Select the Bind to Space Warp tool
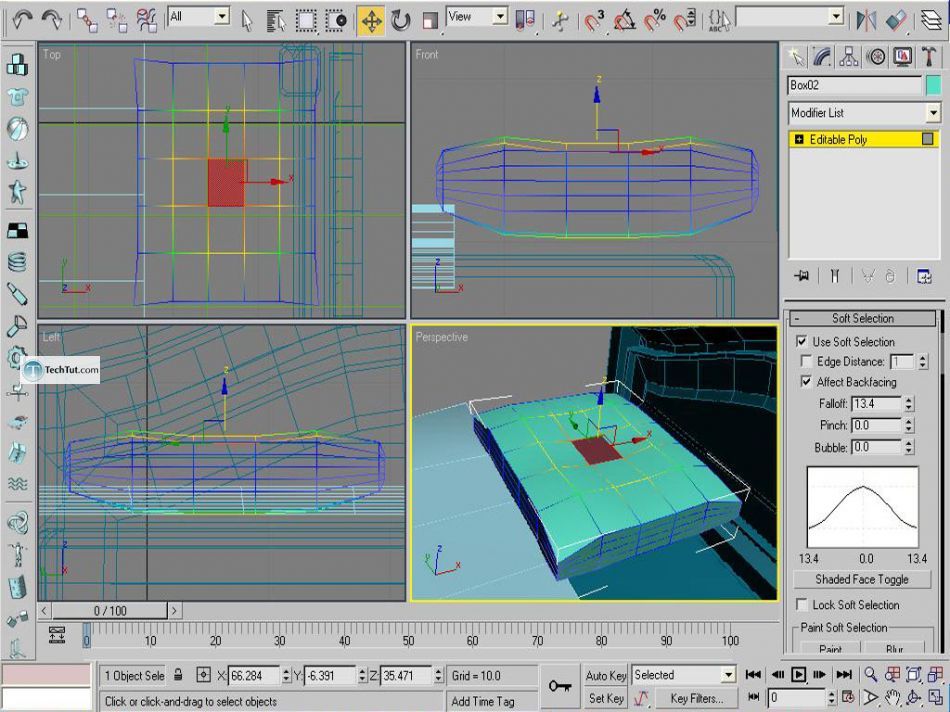 point(147,21)
